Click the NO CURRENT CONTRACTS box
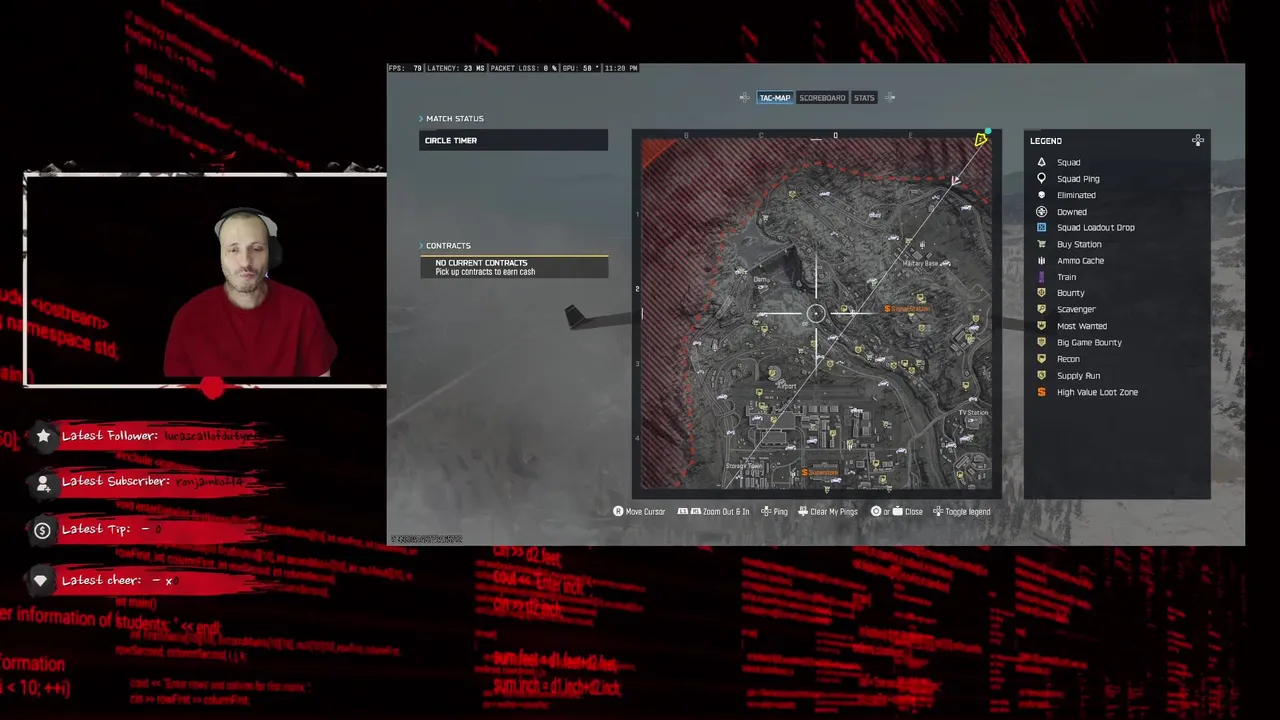 [x=513, y=267]
